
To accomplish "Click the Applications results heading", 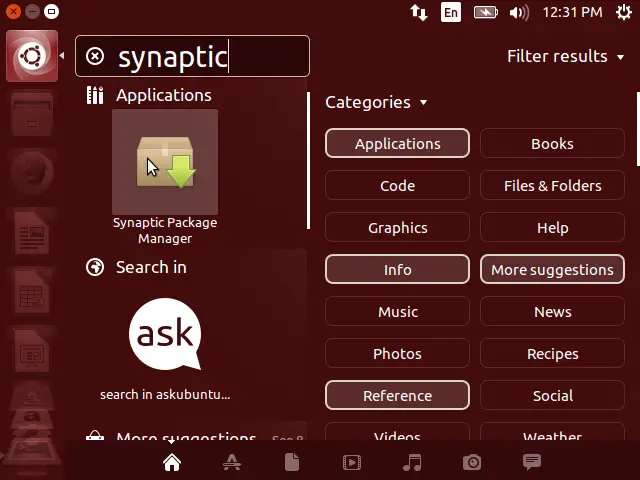I will click(164, 95).
